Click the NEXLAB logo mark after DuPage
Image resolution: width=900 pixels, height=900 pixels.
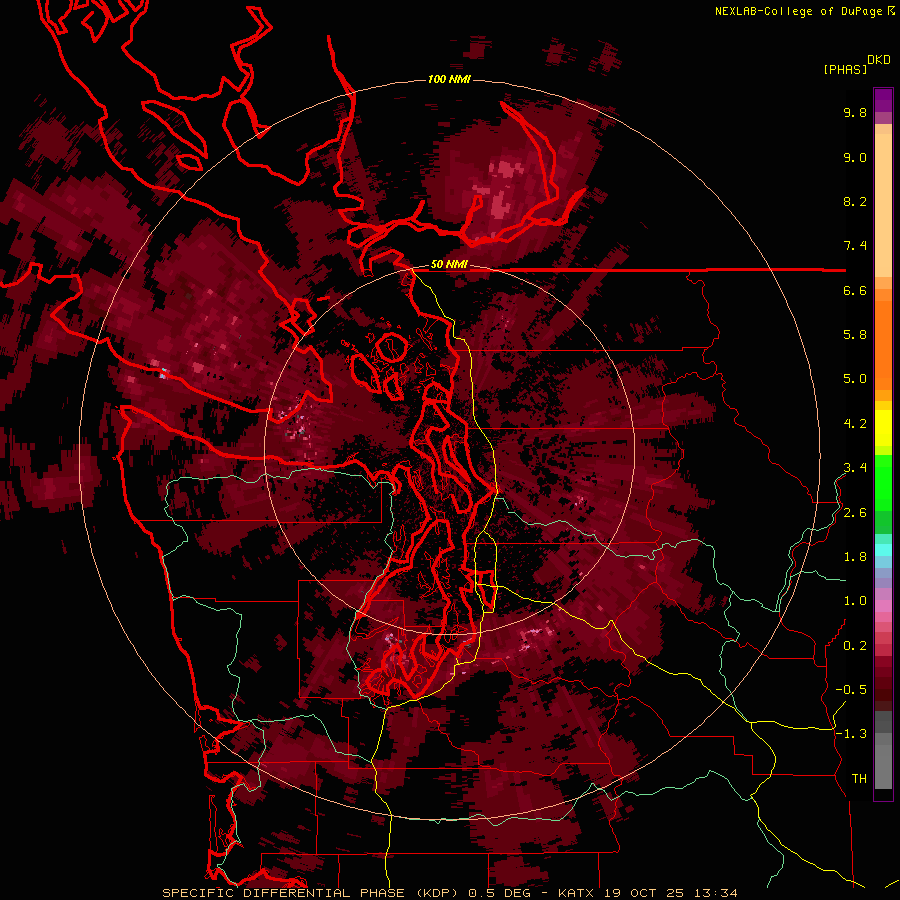coord(890,10)
